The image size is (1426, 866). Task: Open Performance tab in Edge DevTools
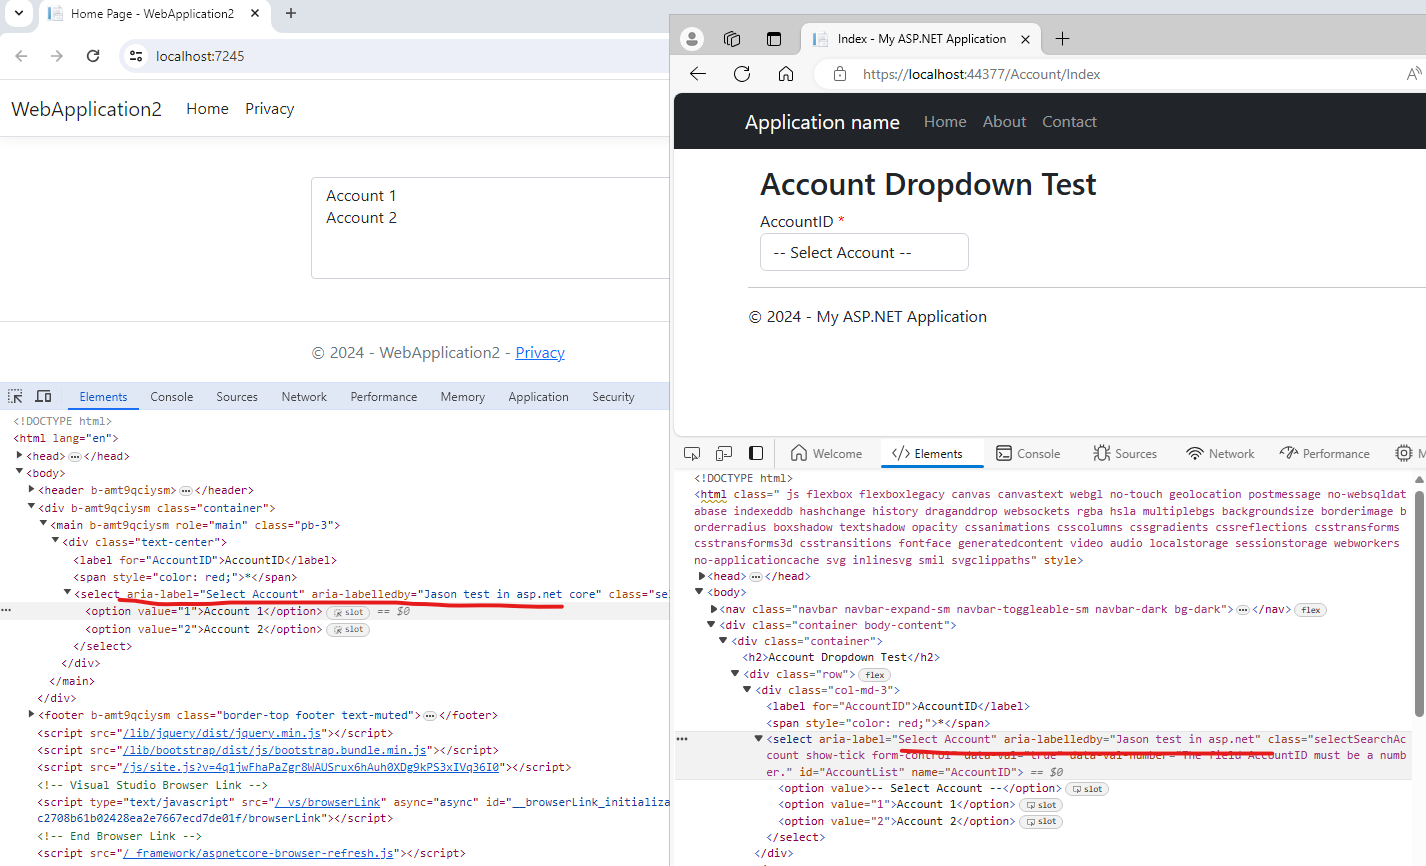[1325, 453]
